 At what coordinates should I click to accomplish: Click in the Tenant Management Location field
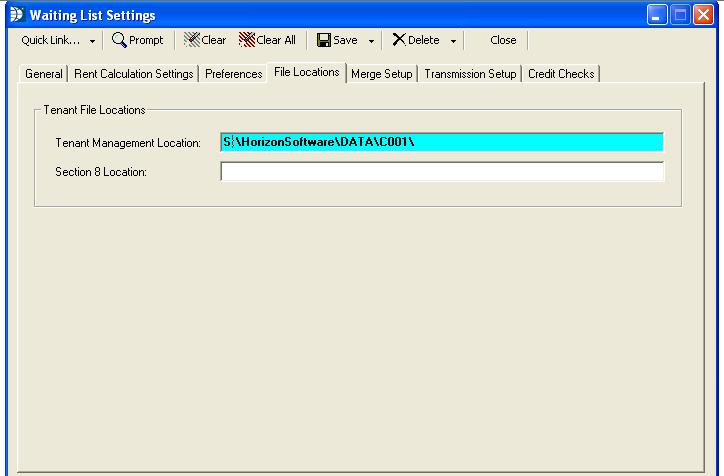click(x=441, y=142)
